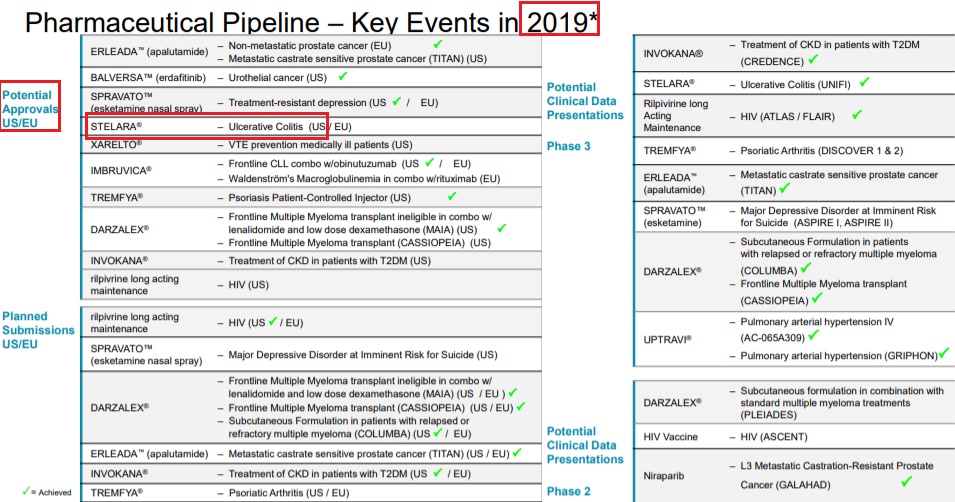Select the checkmark next to (AC-065A309)
Image resolution: width=955 pixels, height=502 pixels.
coord(813,335)
